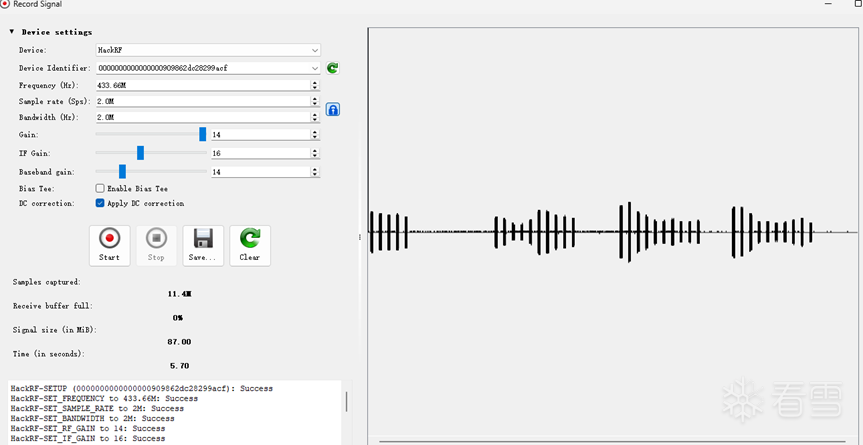Disable Apply DC correction checkbox

tap(100, 203)
